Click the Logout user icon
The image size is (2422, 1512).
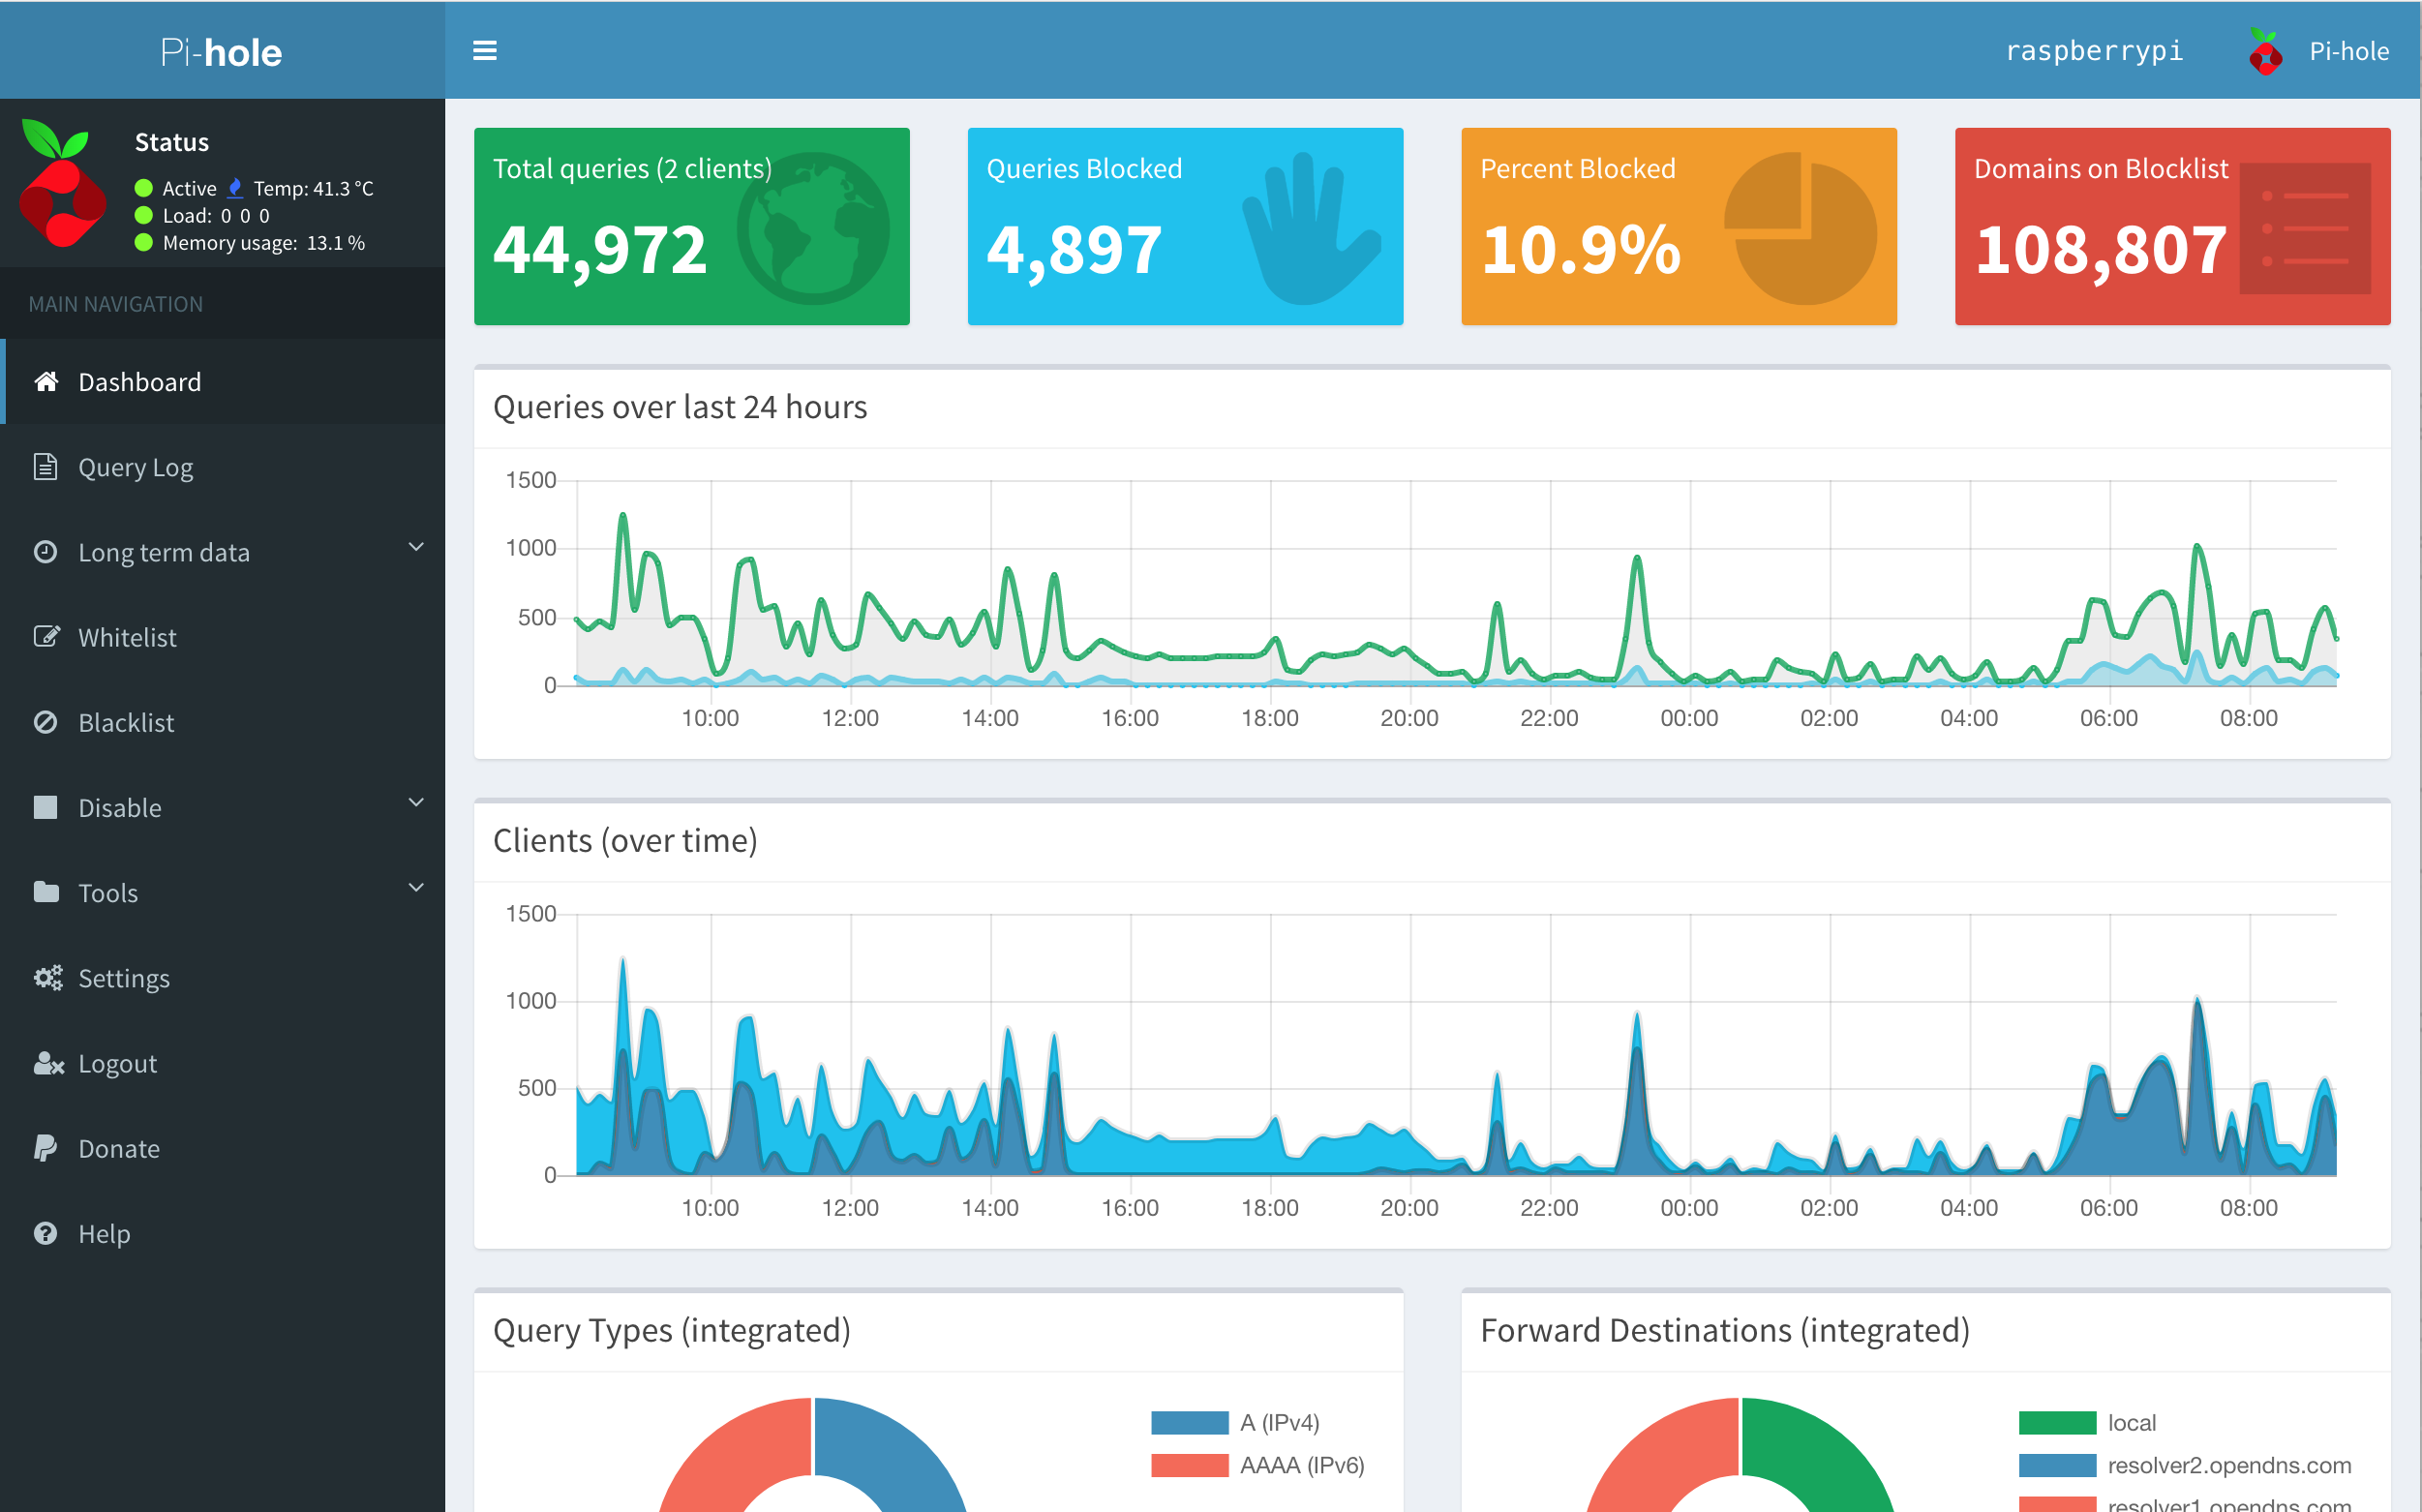coord(48,1062)
